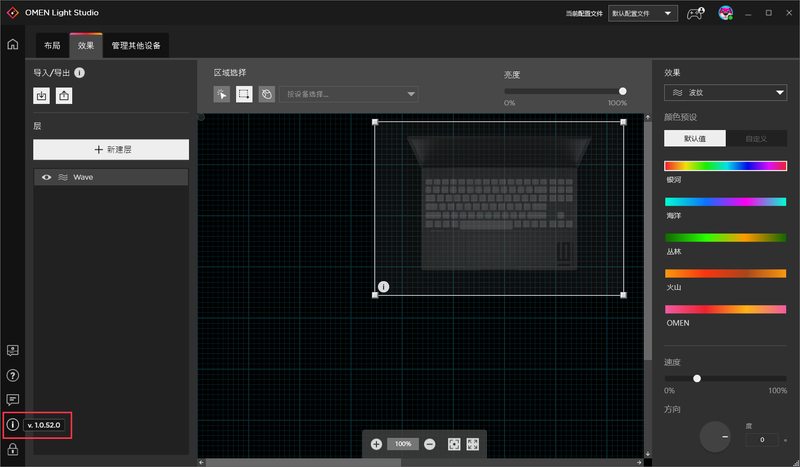
Task: Open the help question mark icon
Action: 12,375
